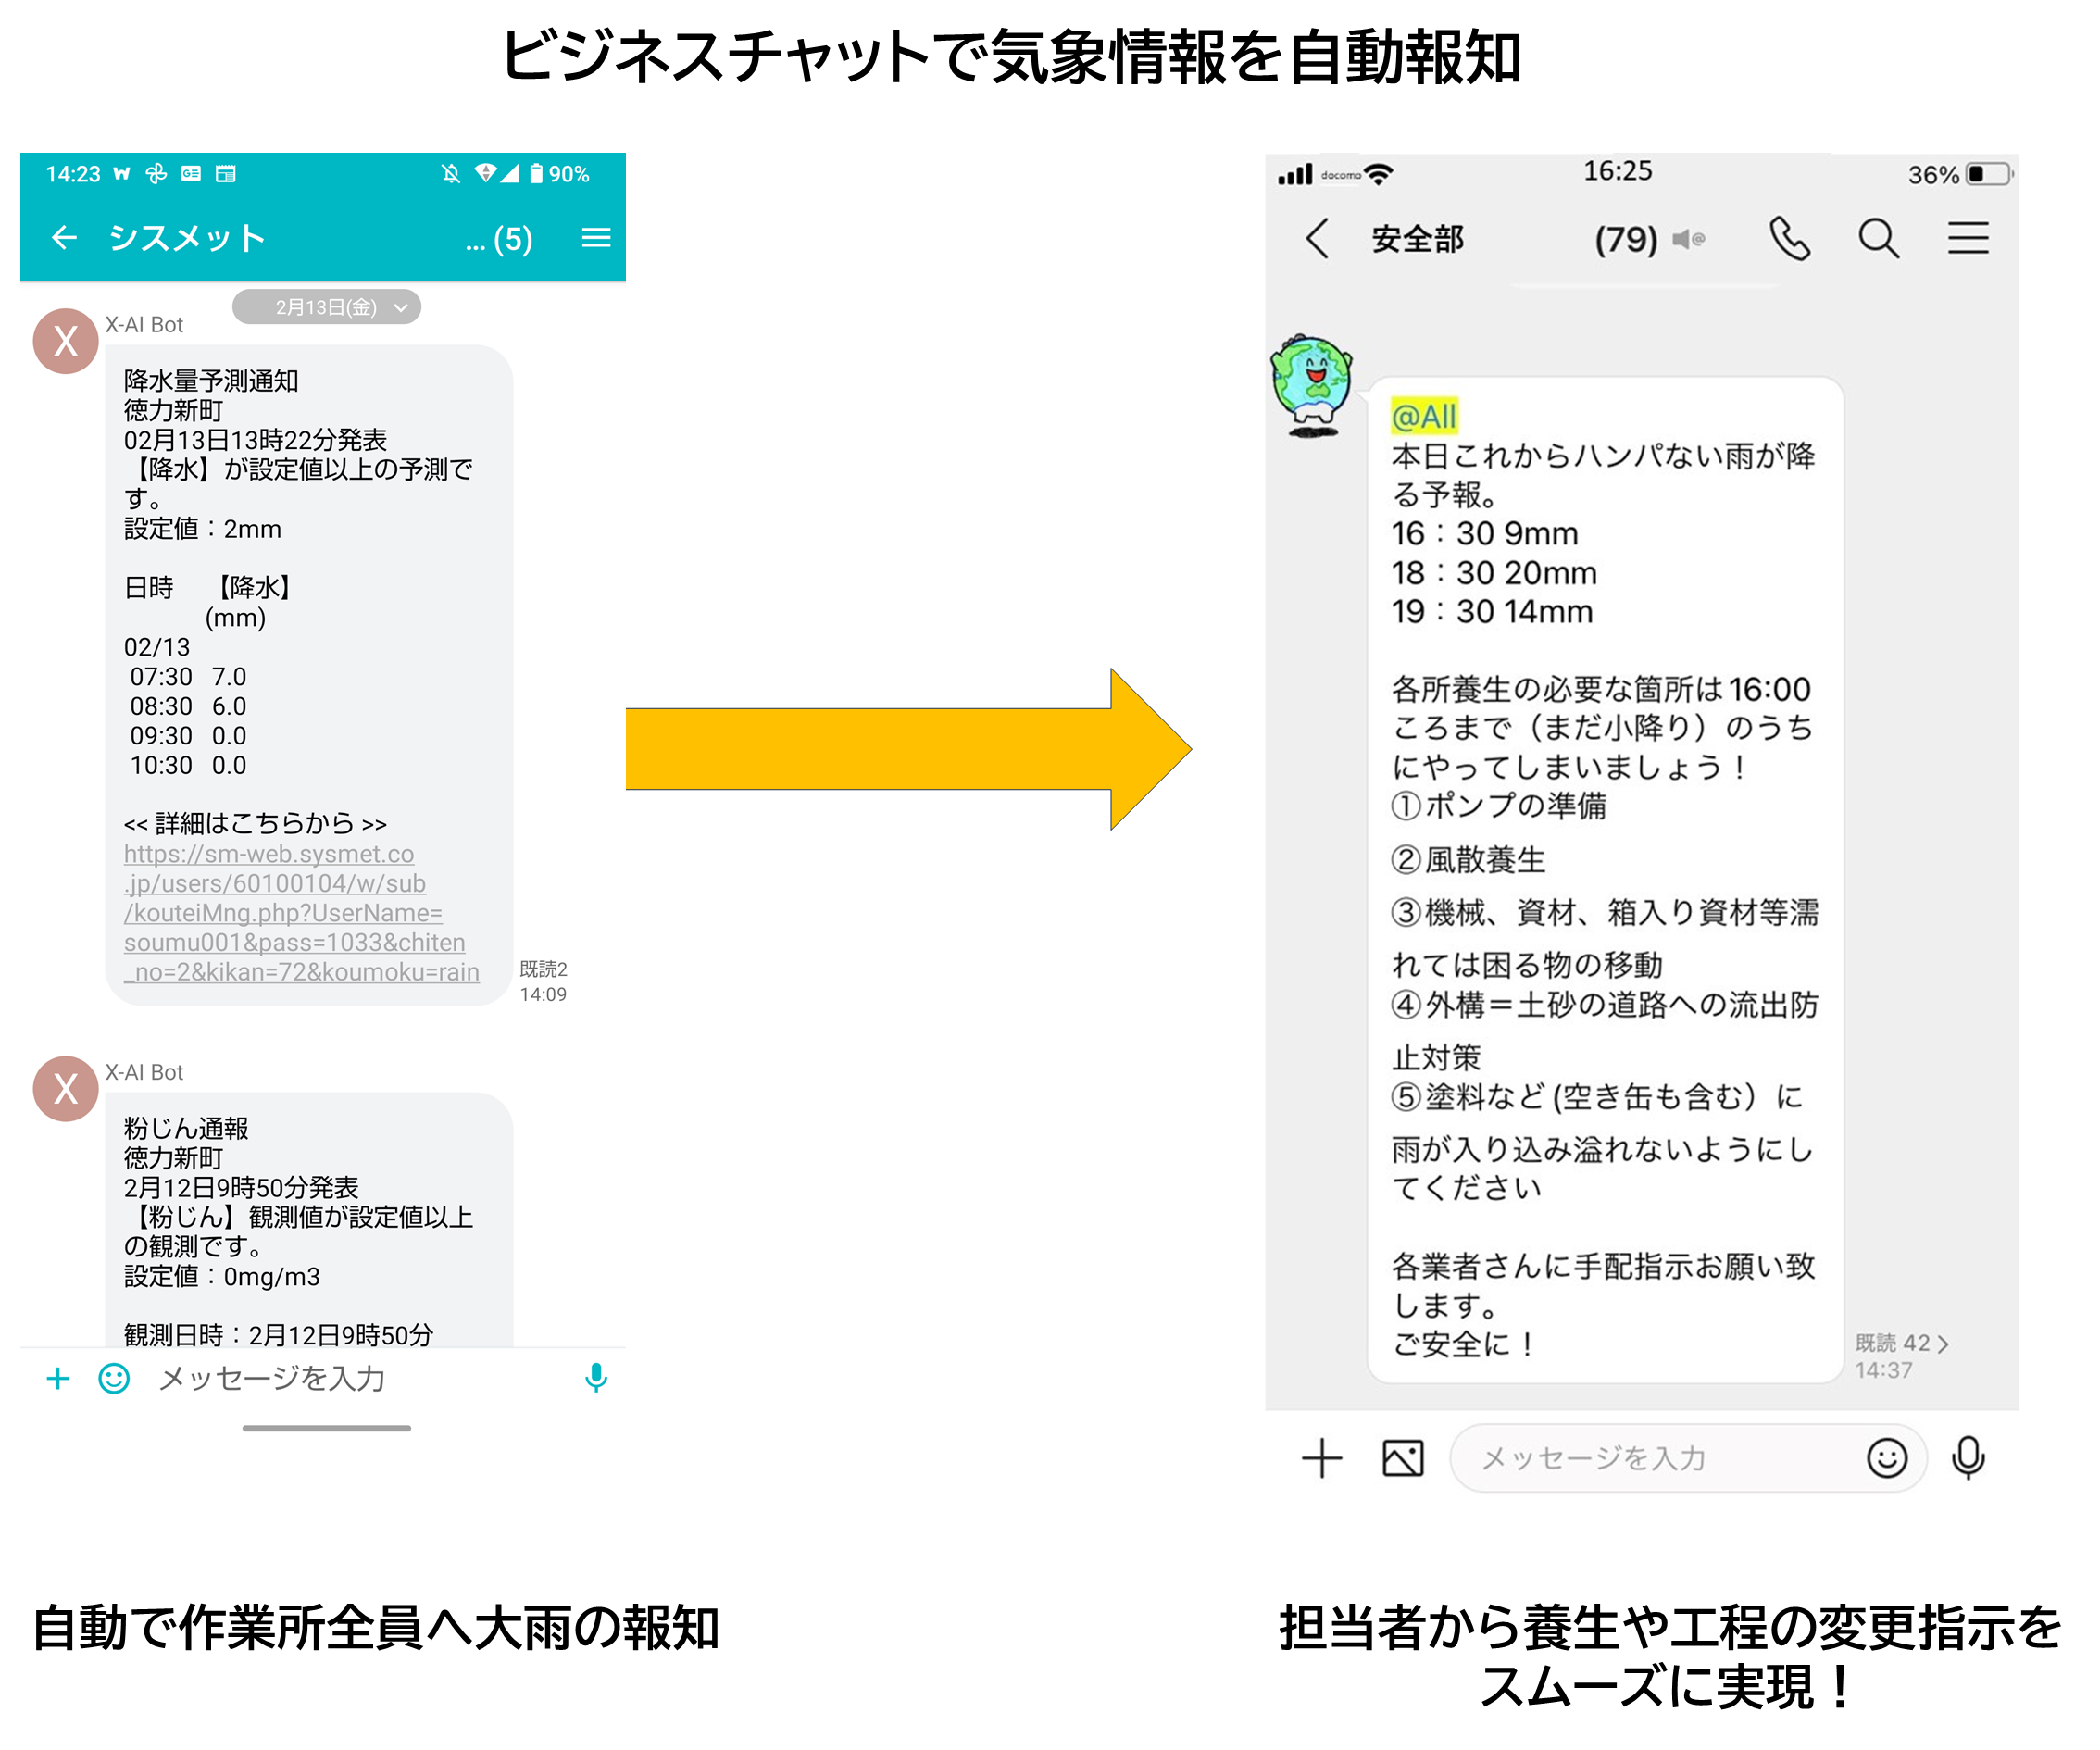The height and width of the screenshot is (1750, 2100).
Task: Tap the @All mention highlight
Action: (1423, 416)
